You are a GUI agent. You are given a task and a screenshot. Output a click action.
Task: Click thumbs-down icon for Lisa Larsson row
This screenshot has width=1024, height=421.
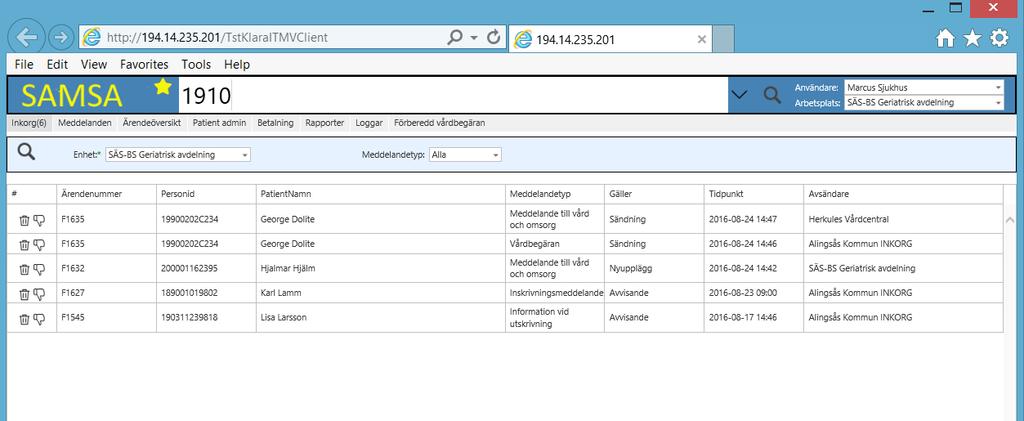click(x=39, y=319)
